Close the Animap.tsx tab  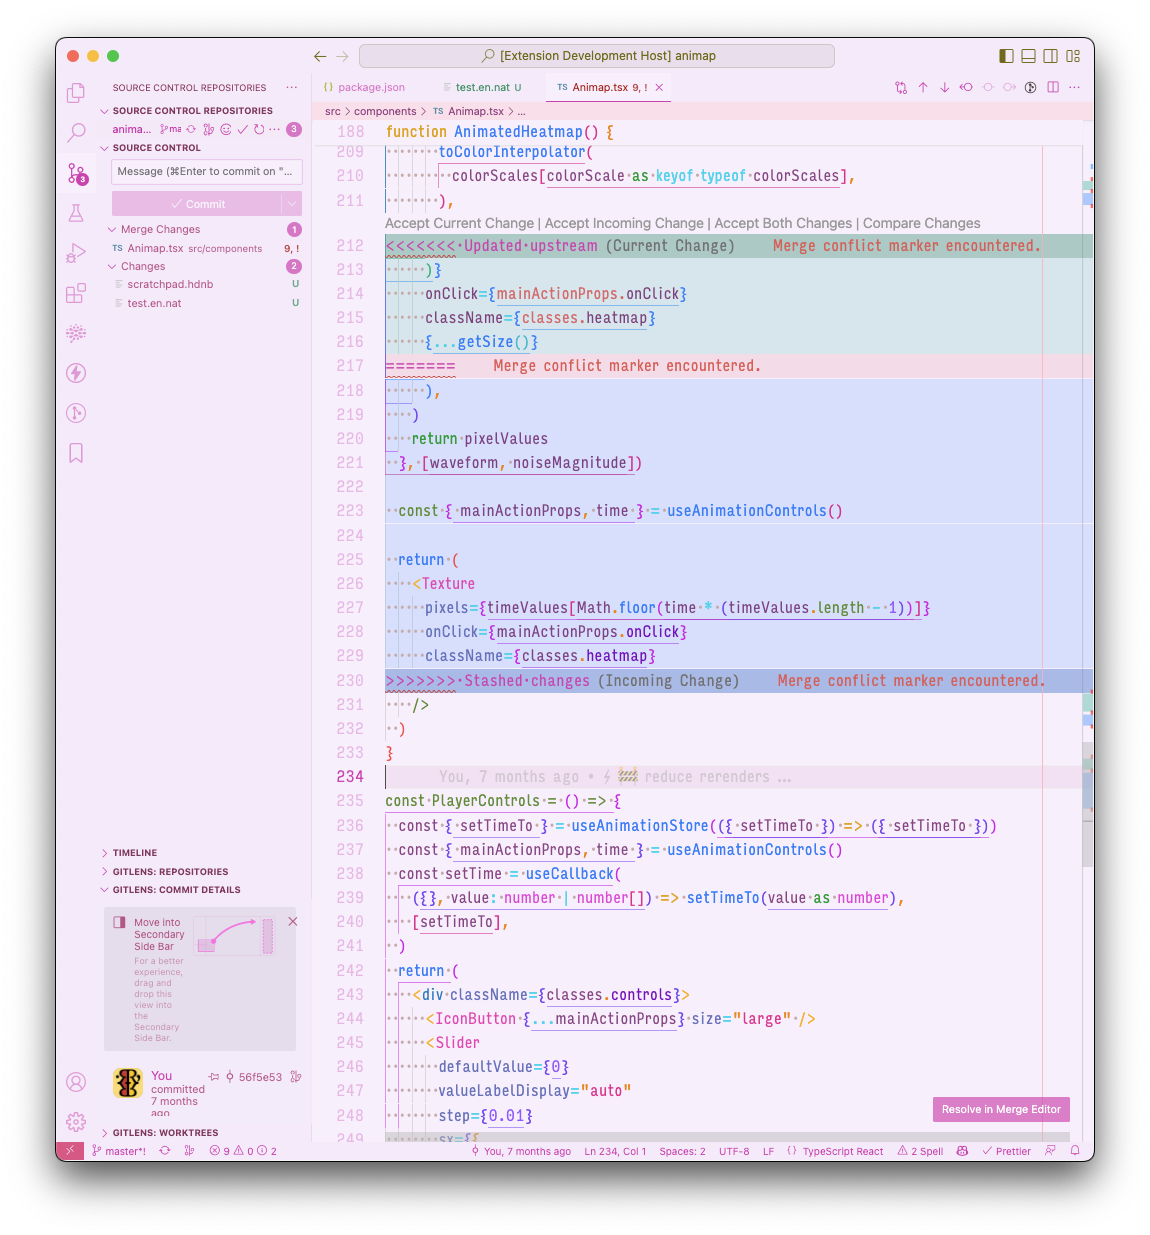click(659, 87)
